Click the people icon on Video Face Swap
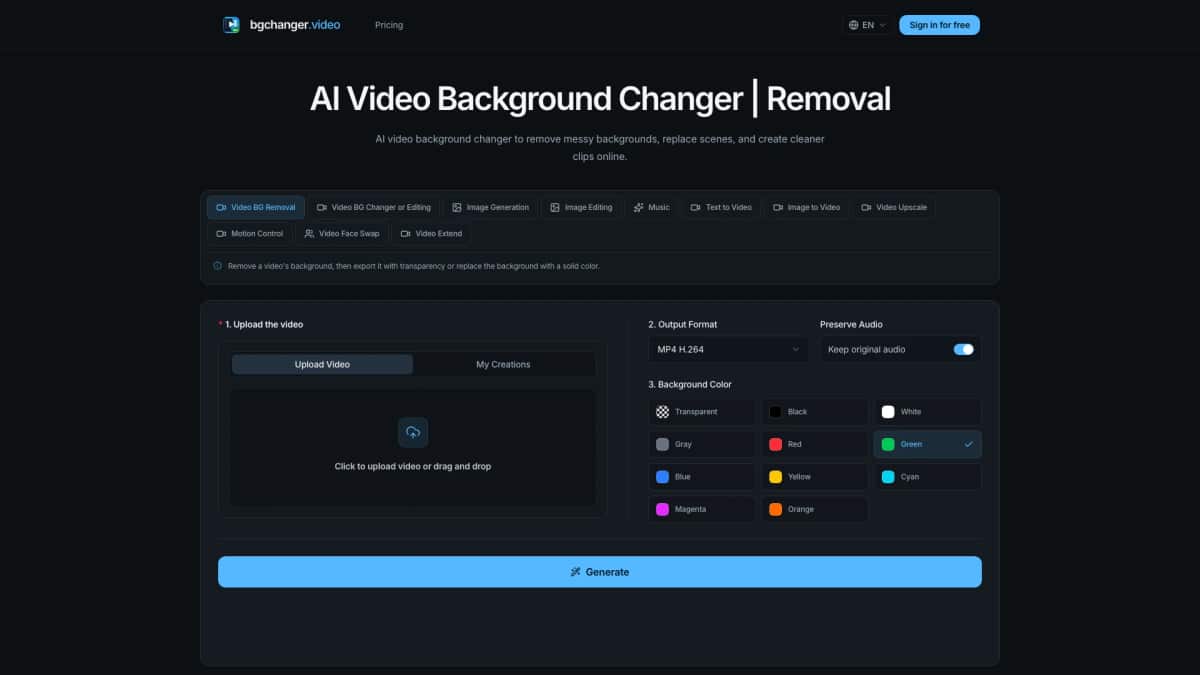Image resolution: width=1200 pixels, height=675 pixels. coord(310,233)
